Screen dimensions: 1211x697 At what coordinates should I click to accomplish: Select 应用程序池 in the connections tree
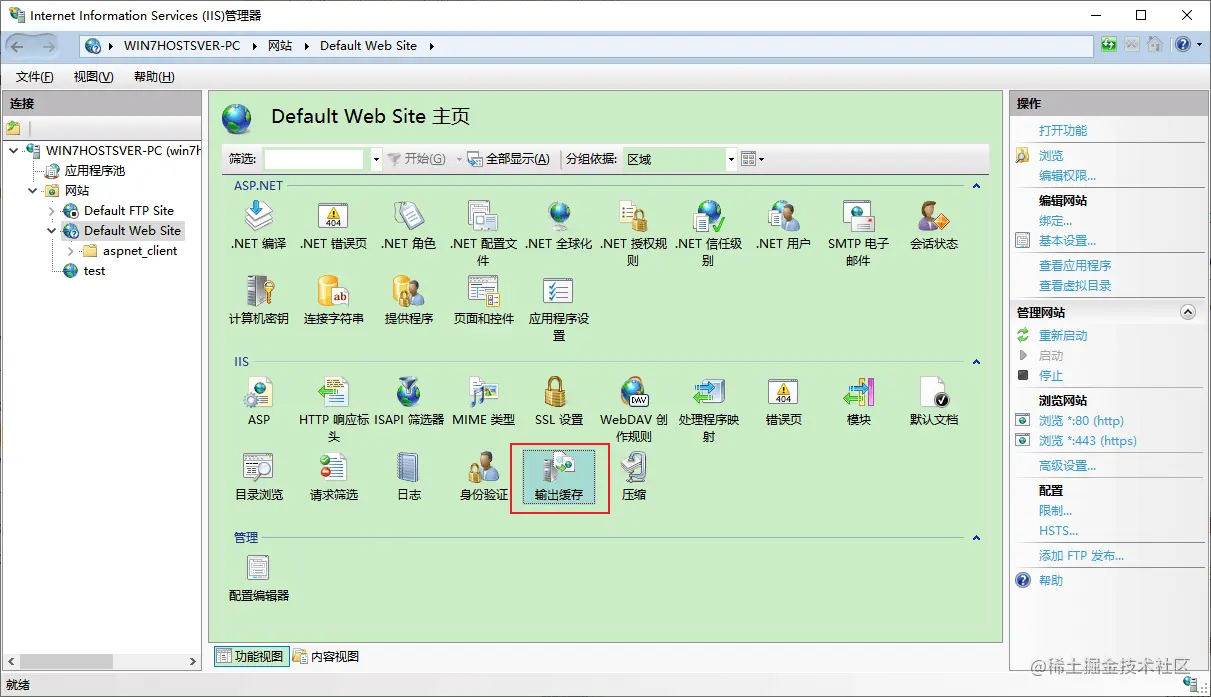click(95, 171)
